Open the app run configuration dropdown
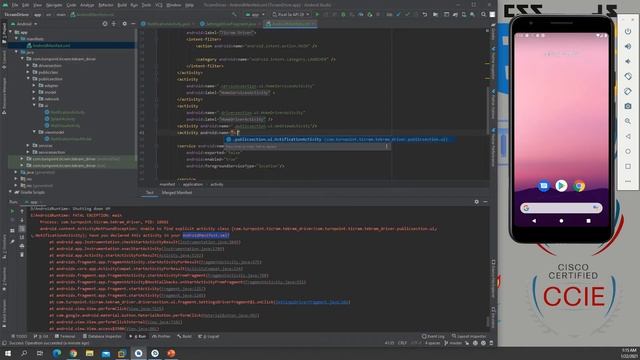Screen dimensions: 640x360 [255, 14]
